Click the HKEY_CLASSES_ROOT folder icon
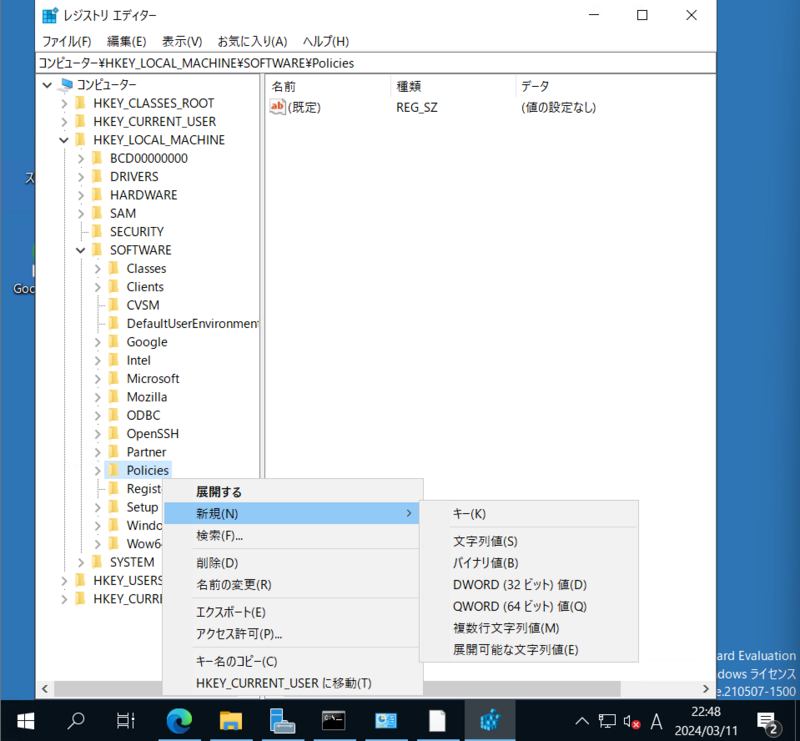Screen dimensions: 800x741 click(80, 103)
